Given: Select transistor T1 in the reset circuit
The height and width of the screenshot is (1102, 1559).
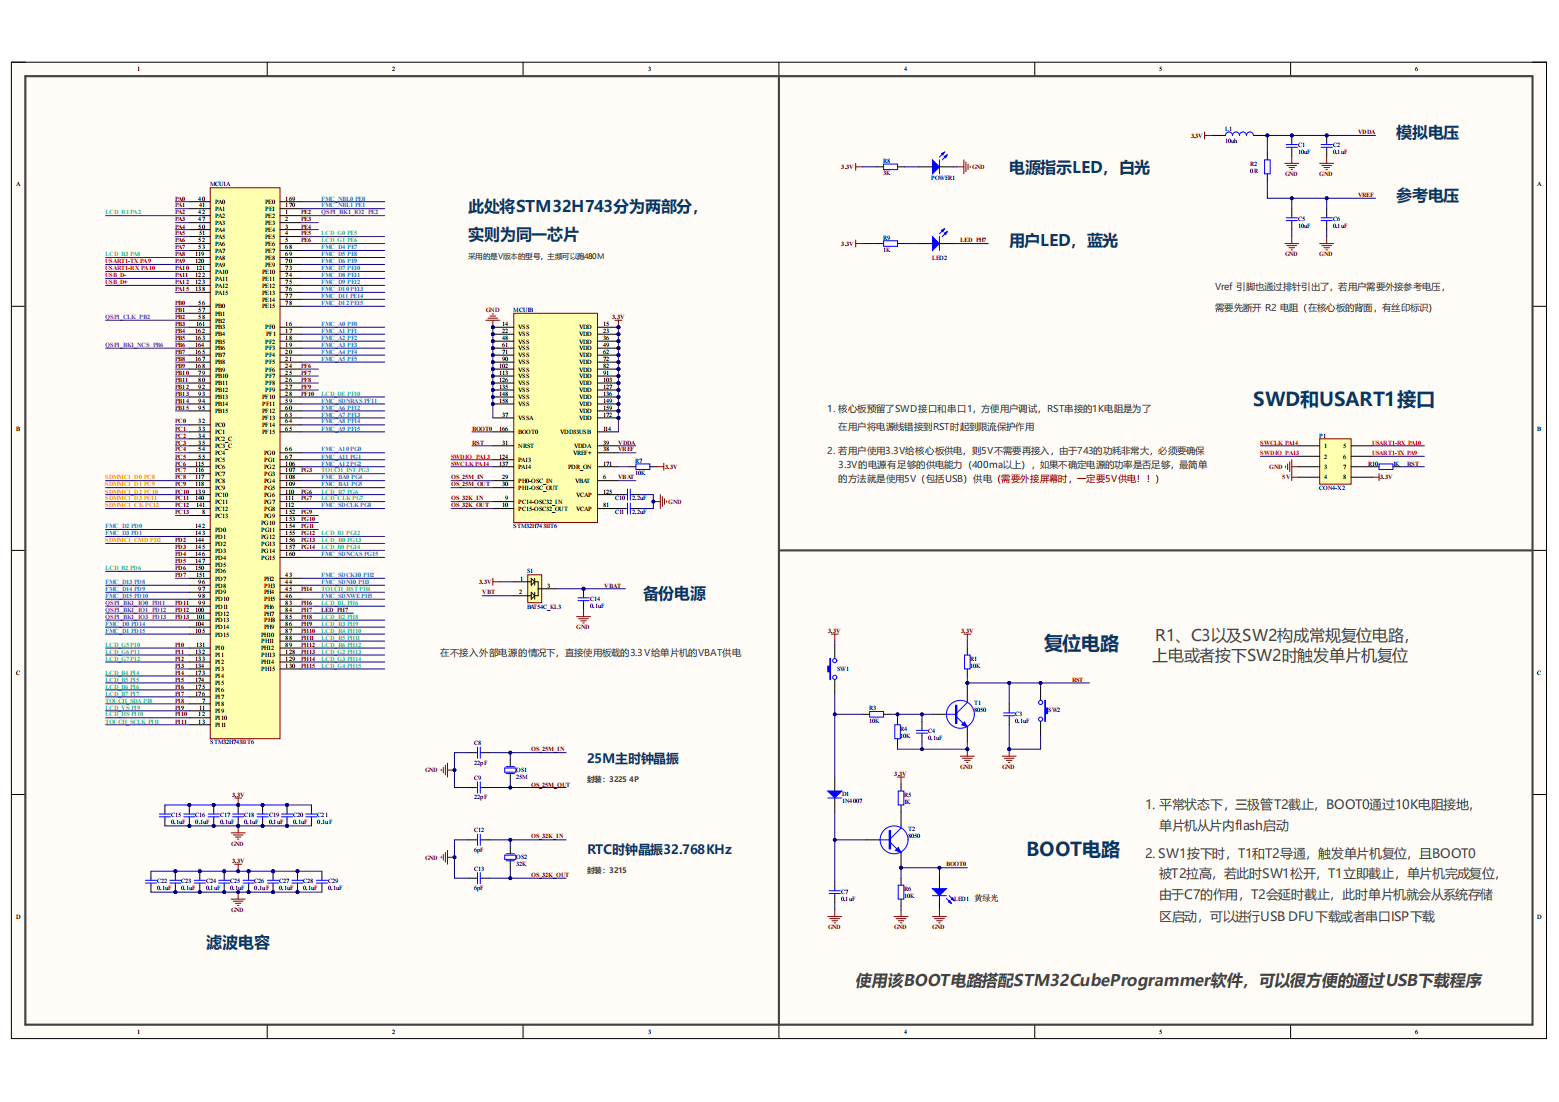Looking at the screenshot, I should click(x=960, y=714).
